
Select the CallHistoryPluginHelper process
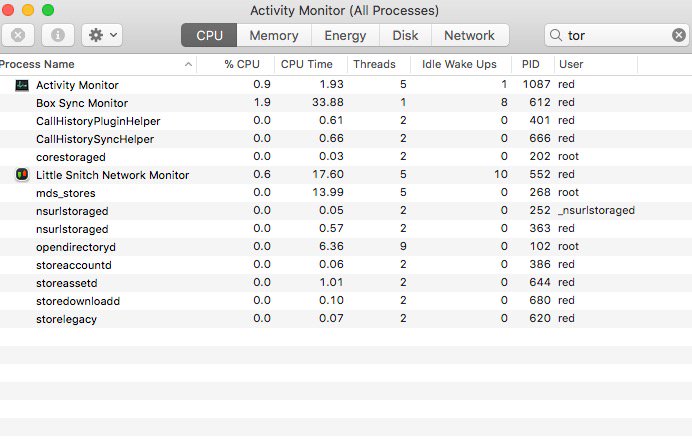98,121
